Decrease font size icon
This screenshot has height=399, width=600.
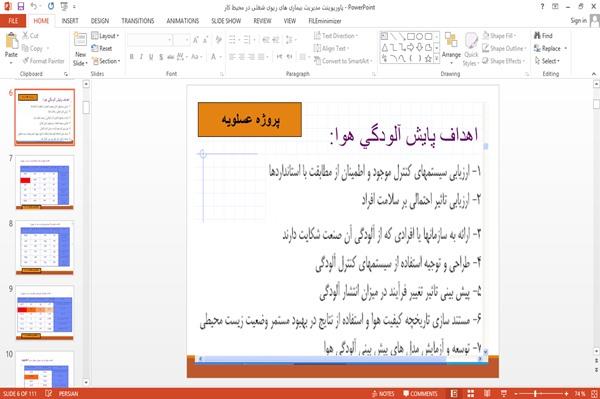click(205, 40)
